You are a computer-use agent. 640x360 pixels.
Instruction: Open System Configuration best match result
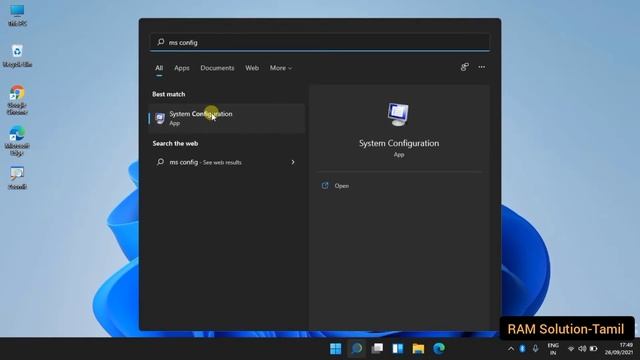click(x=227, y=118)
